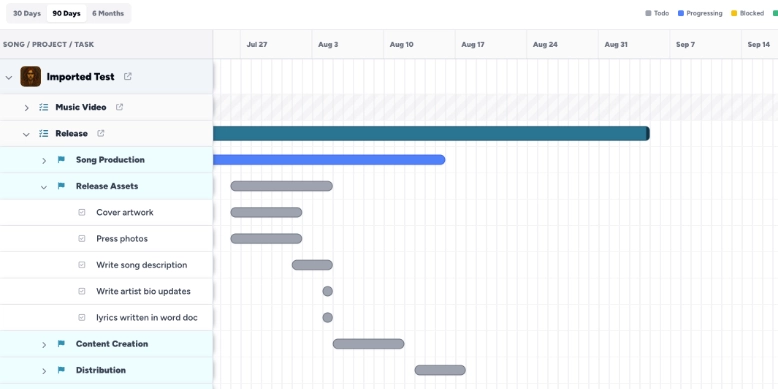Click the Aug 10 date header
This screenshot has width=778, height=389.
click(x=401, y=45)
